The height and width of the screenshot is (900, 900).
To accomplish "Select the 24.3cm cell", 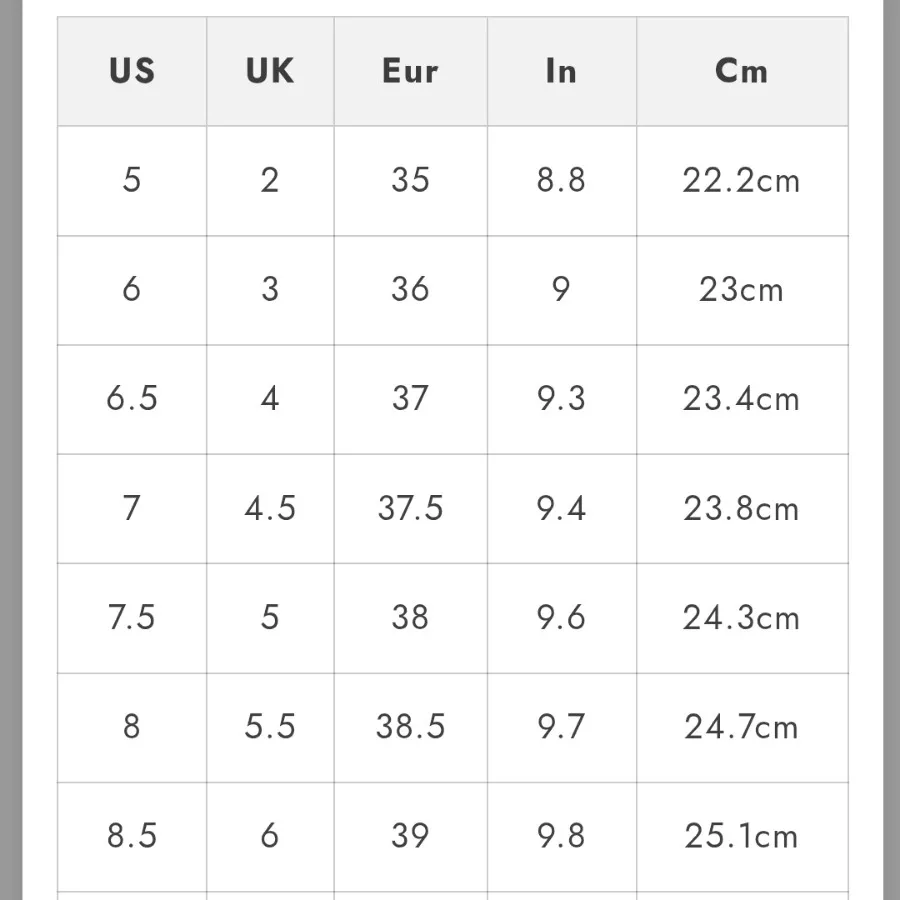I will click(x=741, y=617).
